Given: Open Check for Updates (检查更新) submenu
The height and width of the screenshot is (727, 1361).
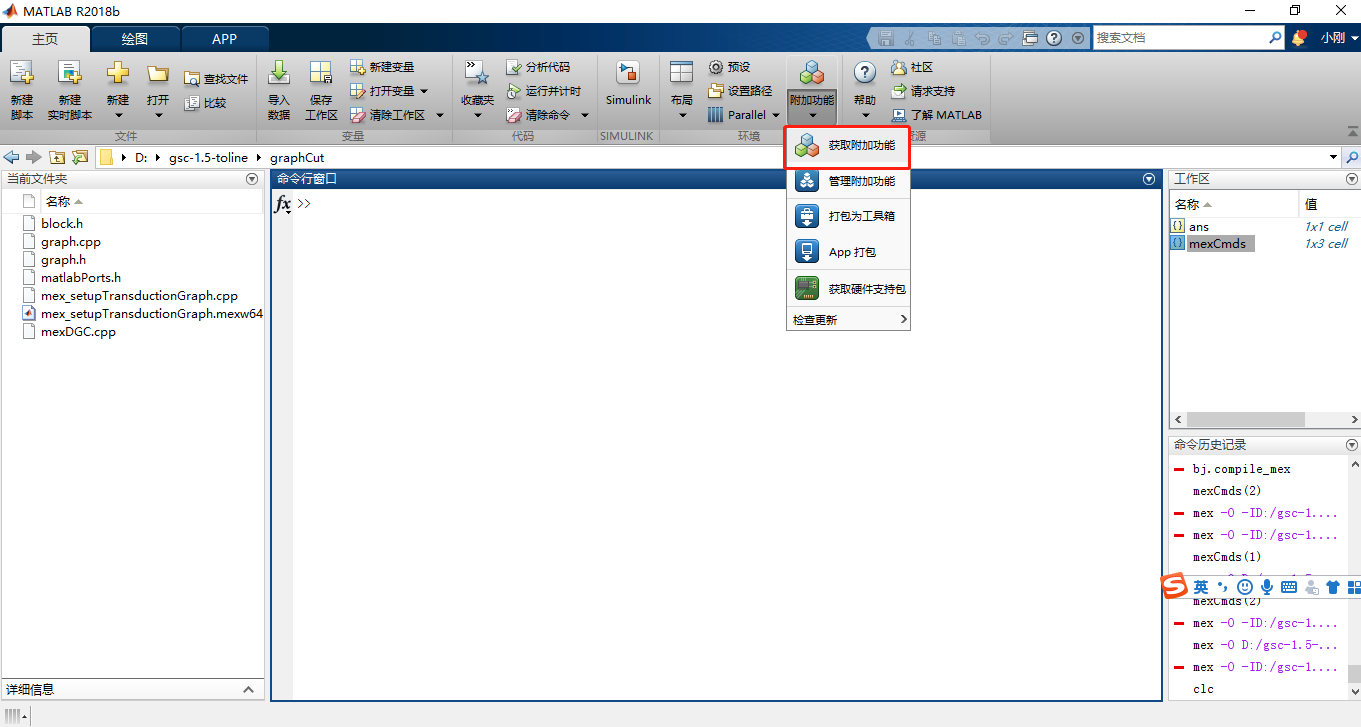Looking at the screenshot, I should coord(848,320).
